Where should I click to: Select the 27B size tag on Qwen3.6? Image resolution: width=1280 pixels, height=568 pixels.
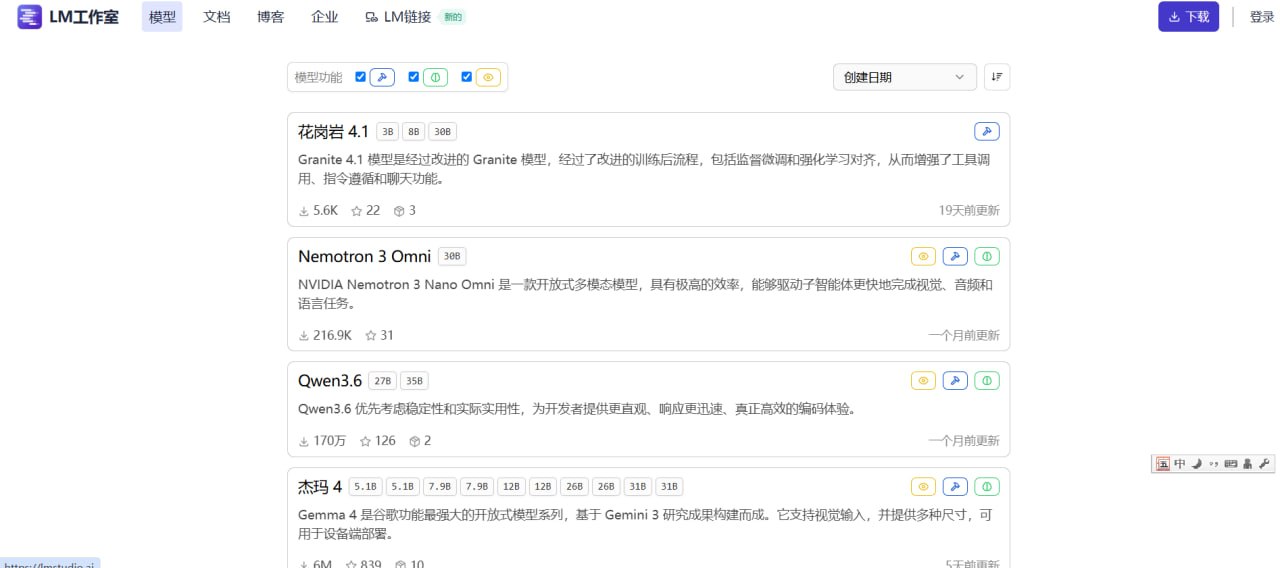coord(383,381)
